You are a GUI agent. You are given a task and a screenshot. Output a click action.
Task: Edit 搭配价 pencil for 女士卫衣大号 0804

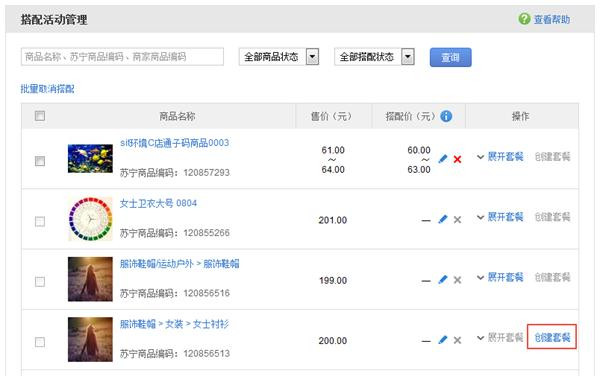(x=443, y=219)
